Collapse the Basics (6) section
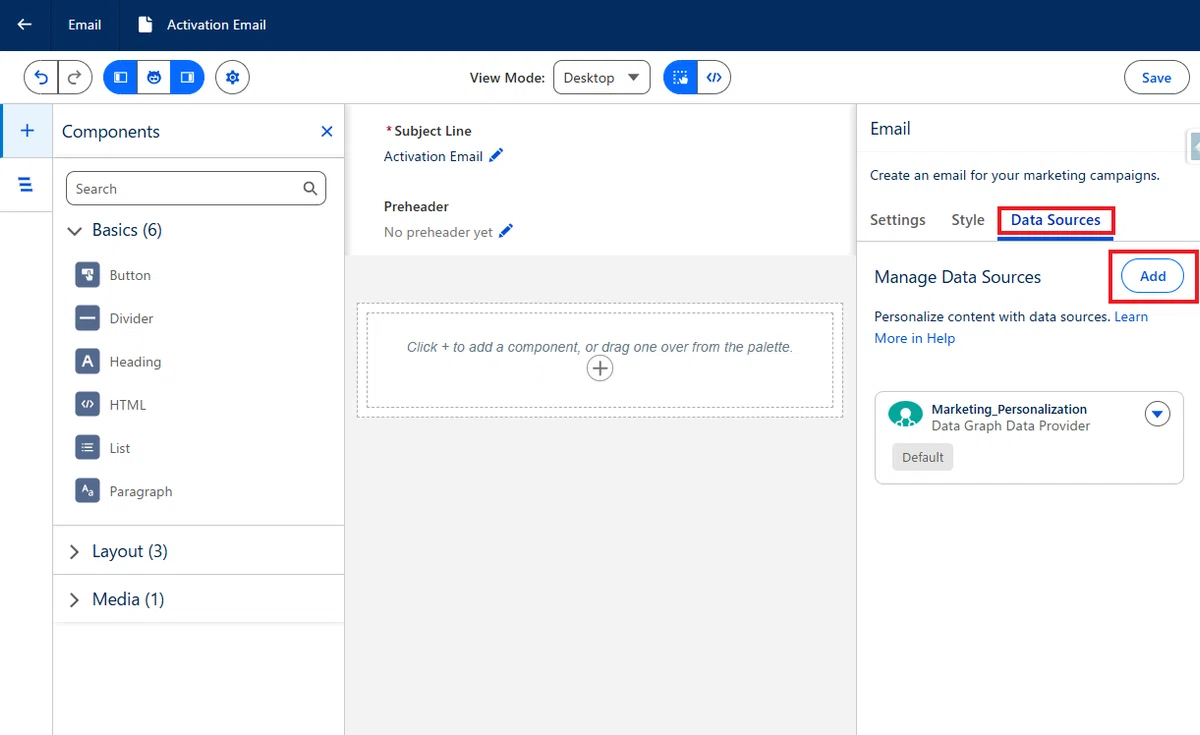Viewport: 1200px width, 735px height. coord(74,230)
